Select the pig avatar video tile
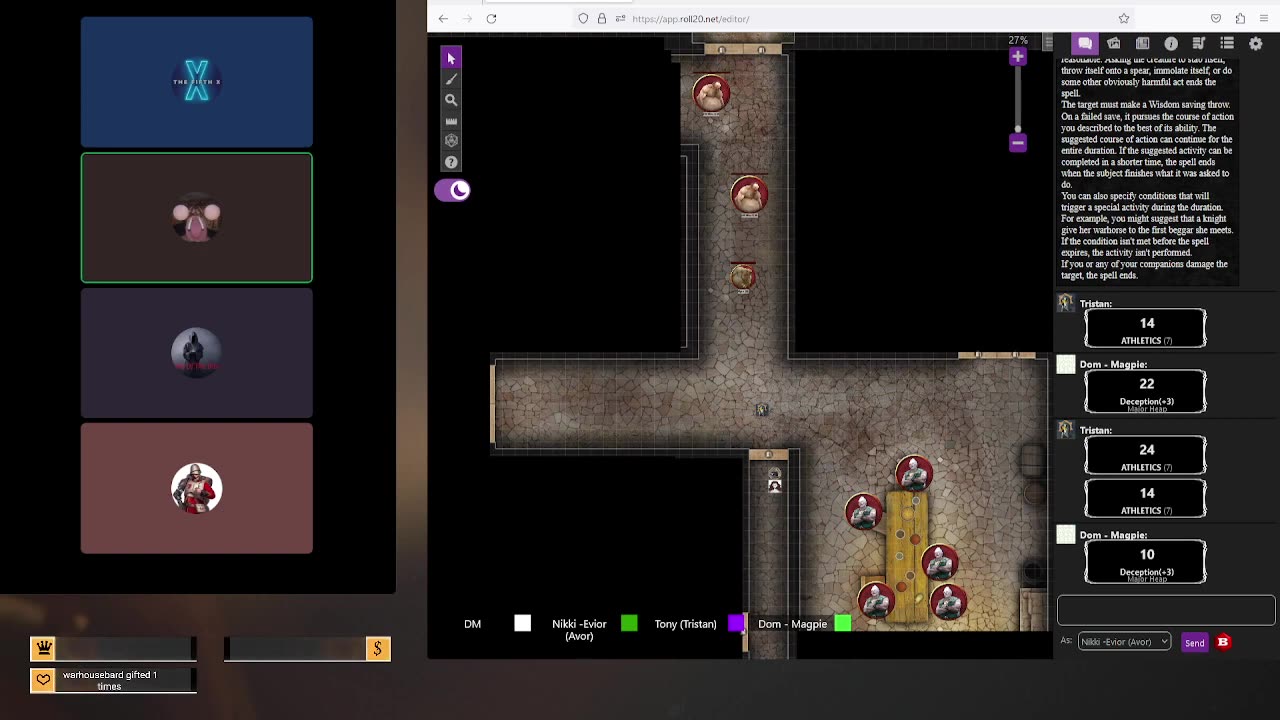Image resolution: width=1280 pixels, height=720 pixels. [x=197, y=218]
